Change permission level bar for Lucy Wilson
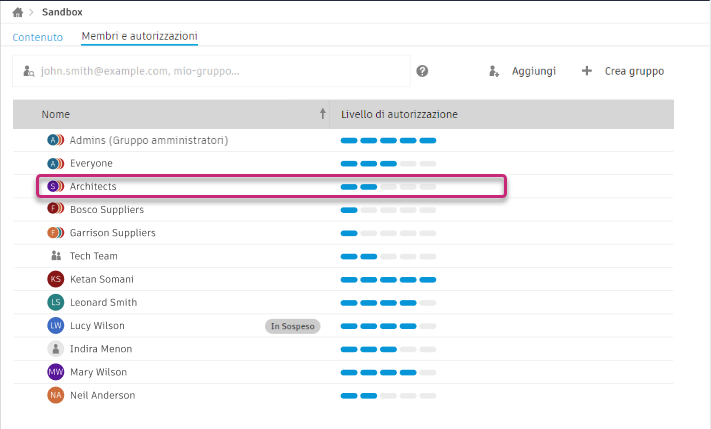This screenshot has height=429, width=711. 388,326
